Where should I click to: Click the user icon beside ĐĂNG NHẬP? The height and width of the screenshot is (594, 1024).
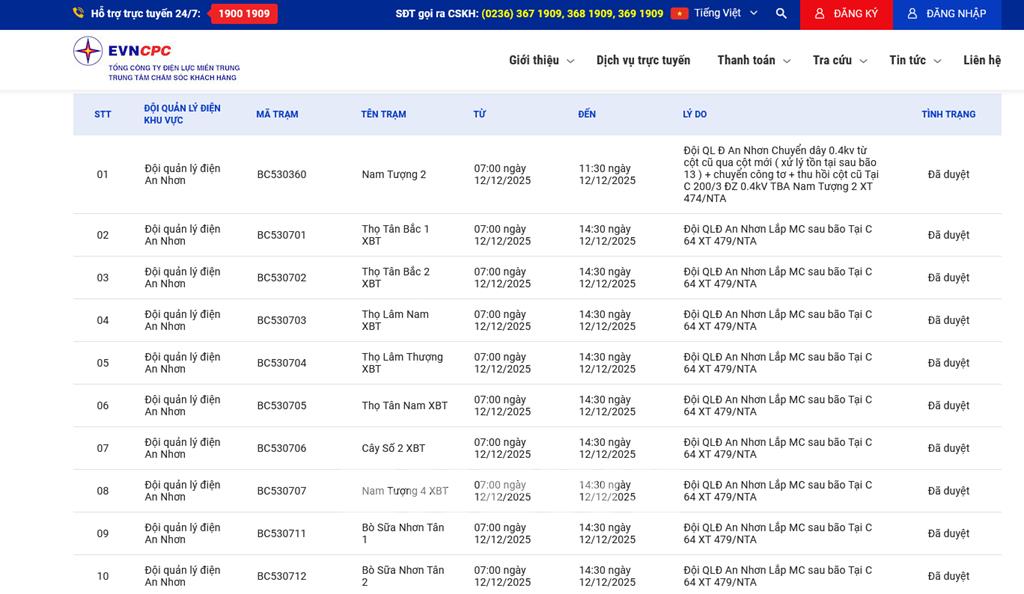click(912, 14)
